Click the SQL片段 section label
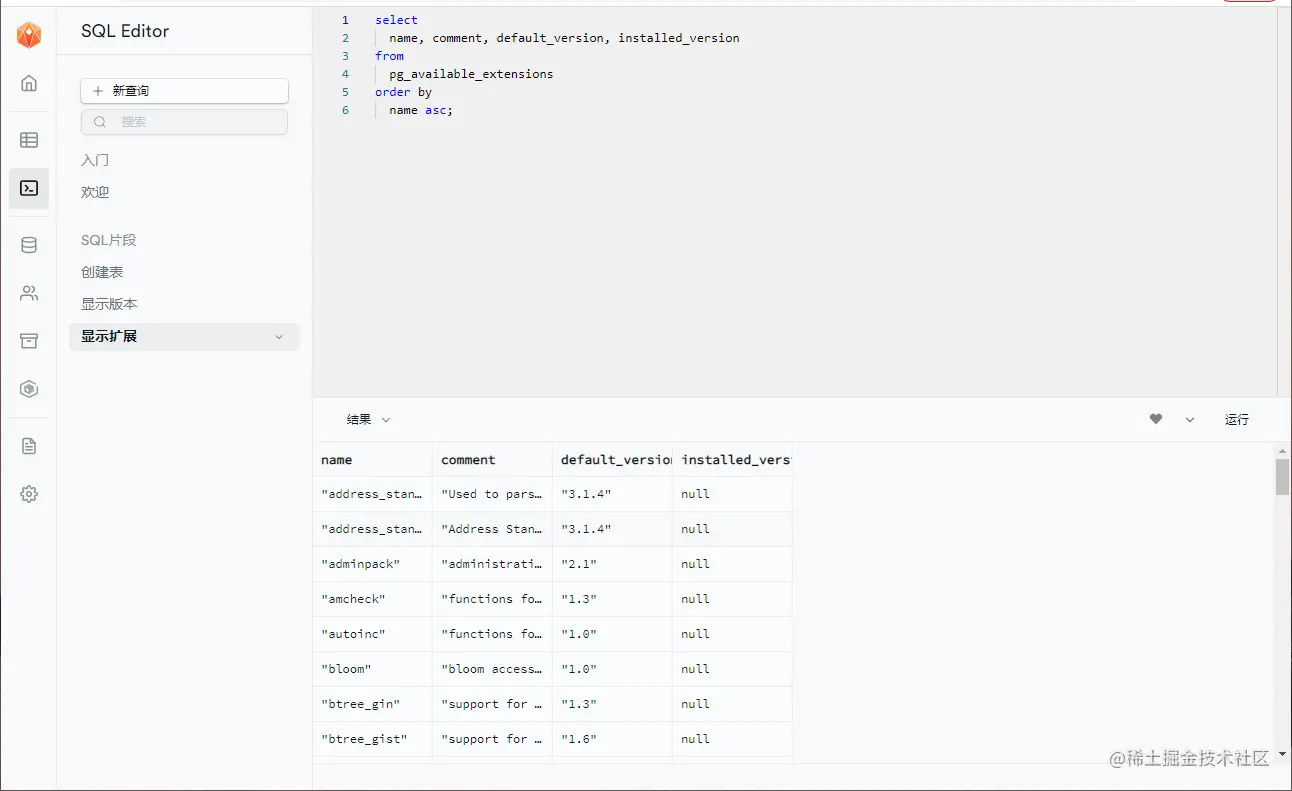The height and width of the screenshot is (791, 1292). 108,240
